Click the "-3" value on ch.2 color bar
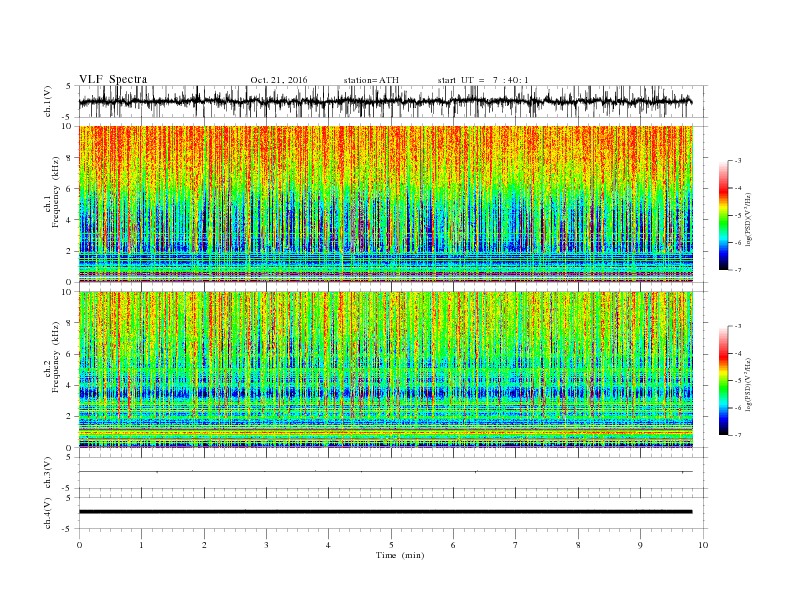792x612 pixels. tap(738, 326)
